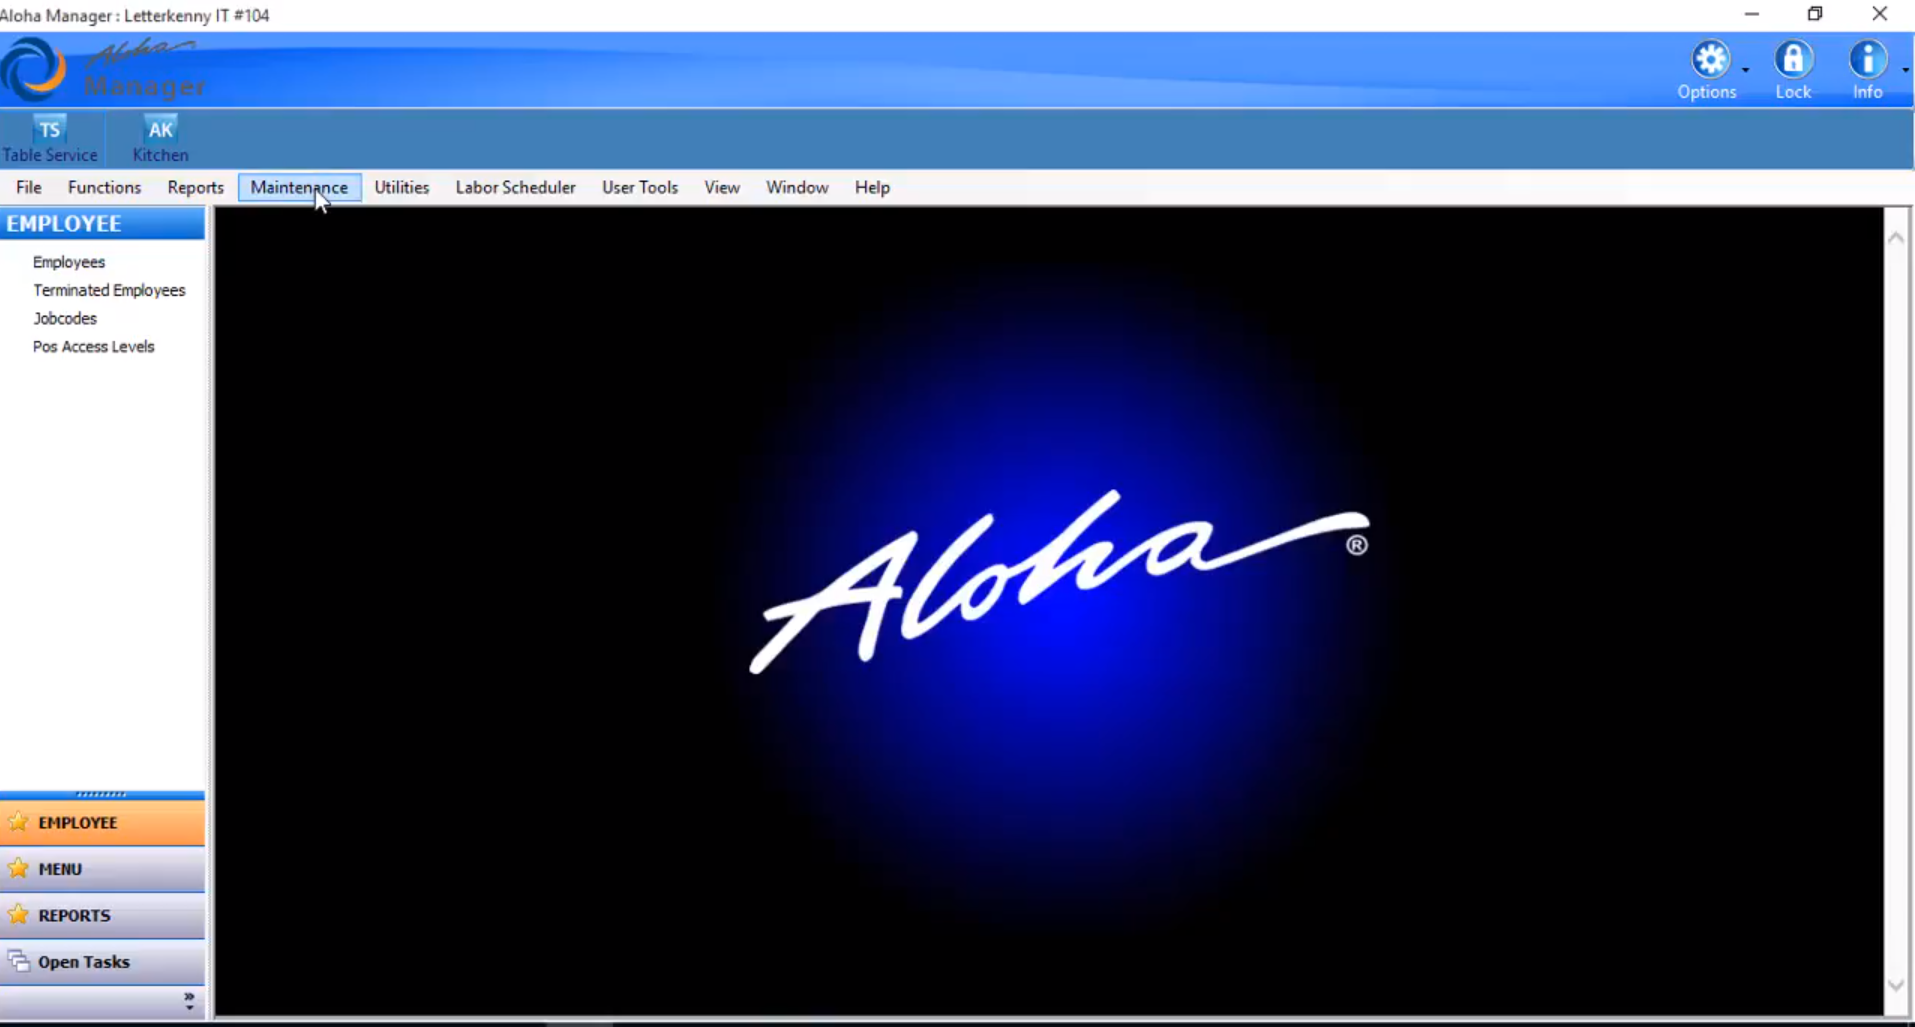Expand the Options dropdown arrow
Image resolution: width=1915 pixels, height=1027 pixels.
tap(1745, 69)
